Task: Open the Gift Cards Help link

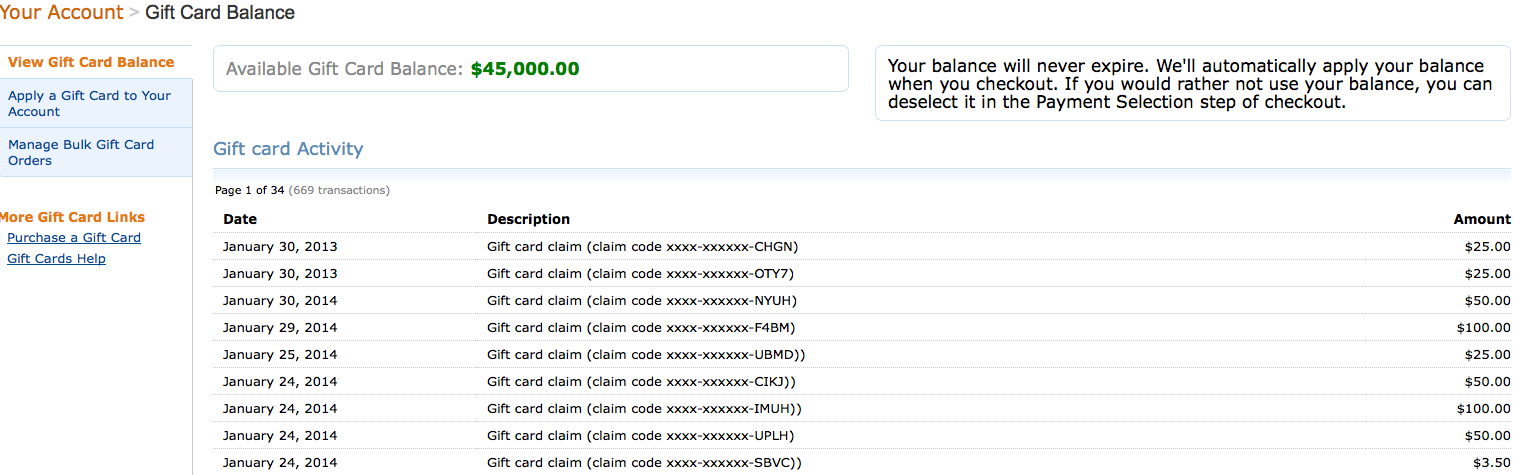Action: point(56,259)
